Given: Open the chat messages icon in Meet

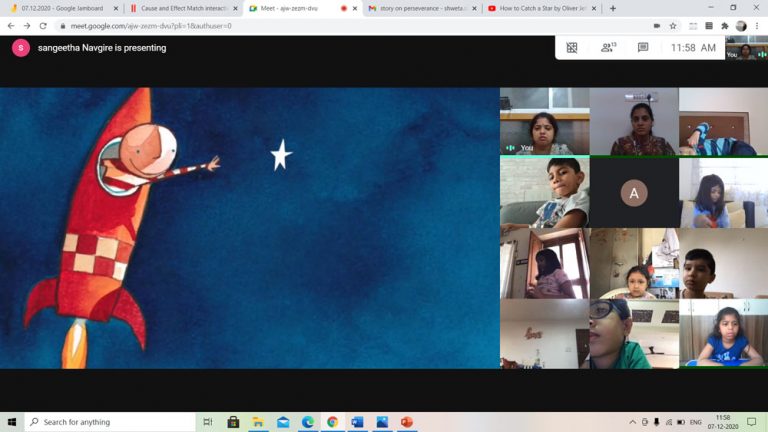Looking at the screenshot, I should (643, 48).
